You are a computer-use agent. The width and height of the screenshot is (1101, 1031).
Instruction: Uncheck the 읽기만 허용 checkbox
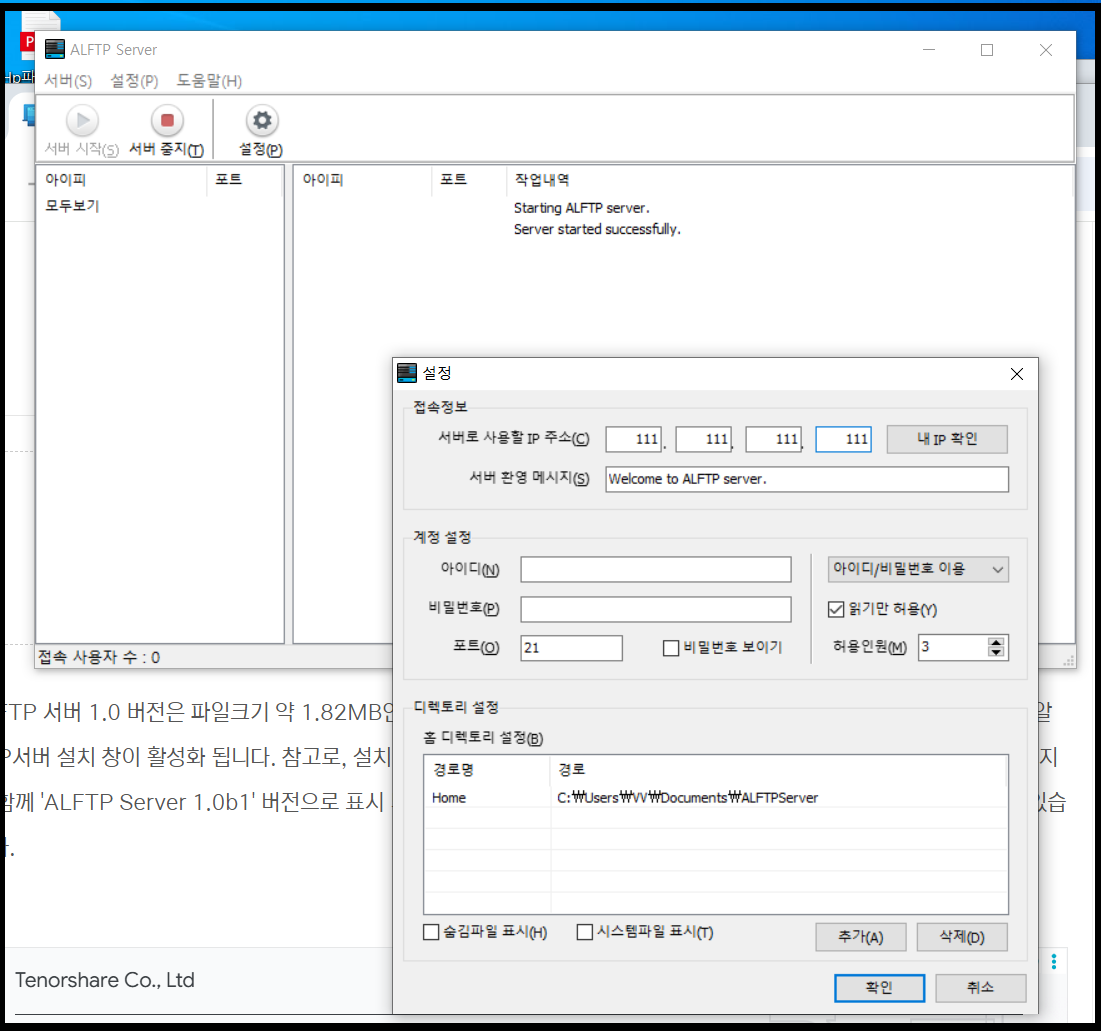[836, 609]
